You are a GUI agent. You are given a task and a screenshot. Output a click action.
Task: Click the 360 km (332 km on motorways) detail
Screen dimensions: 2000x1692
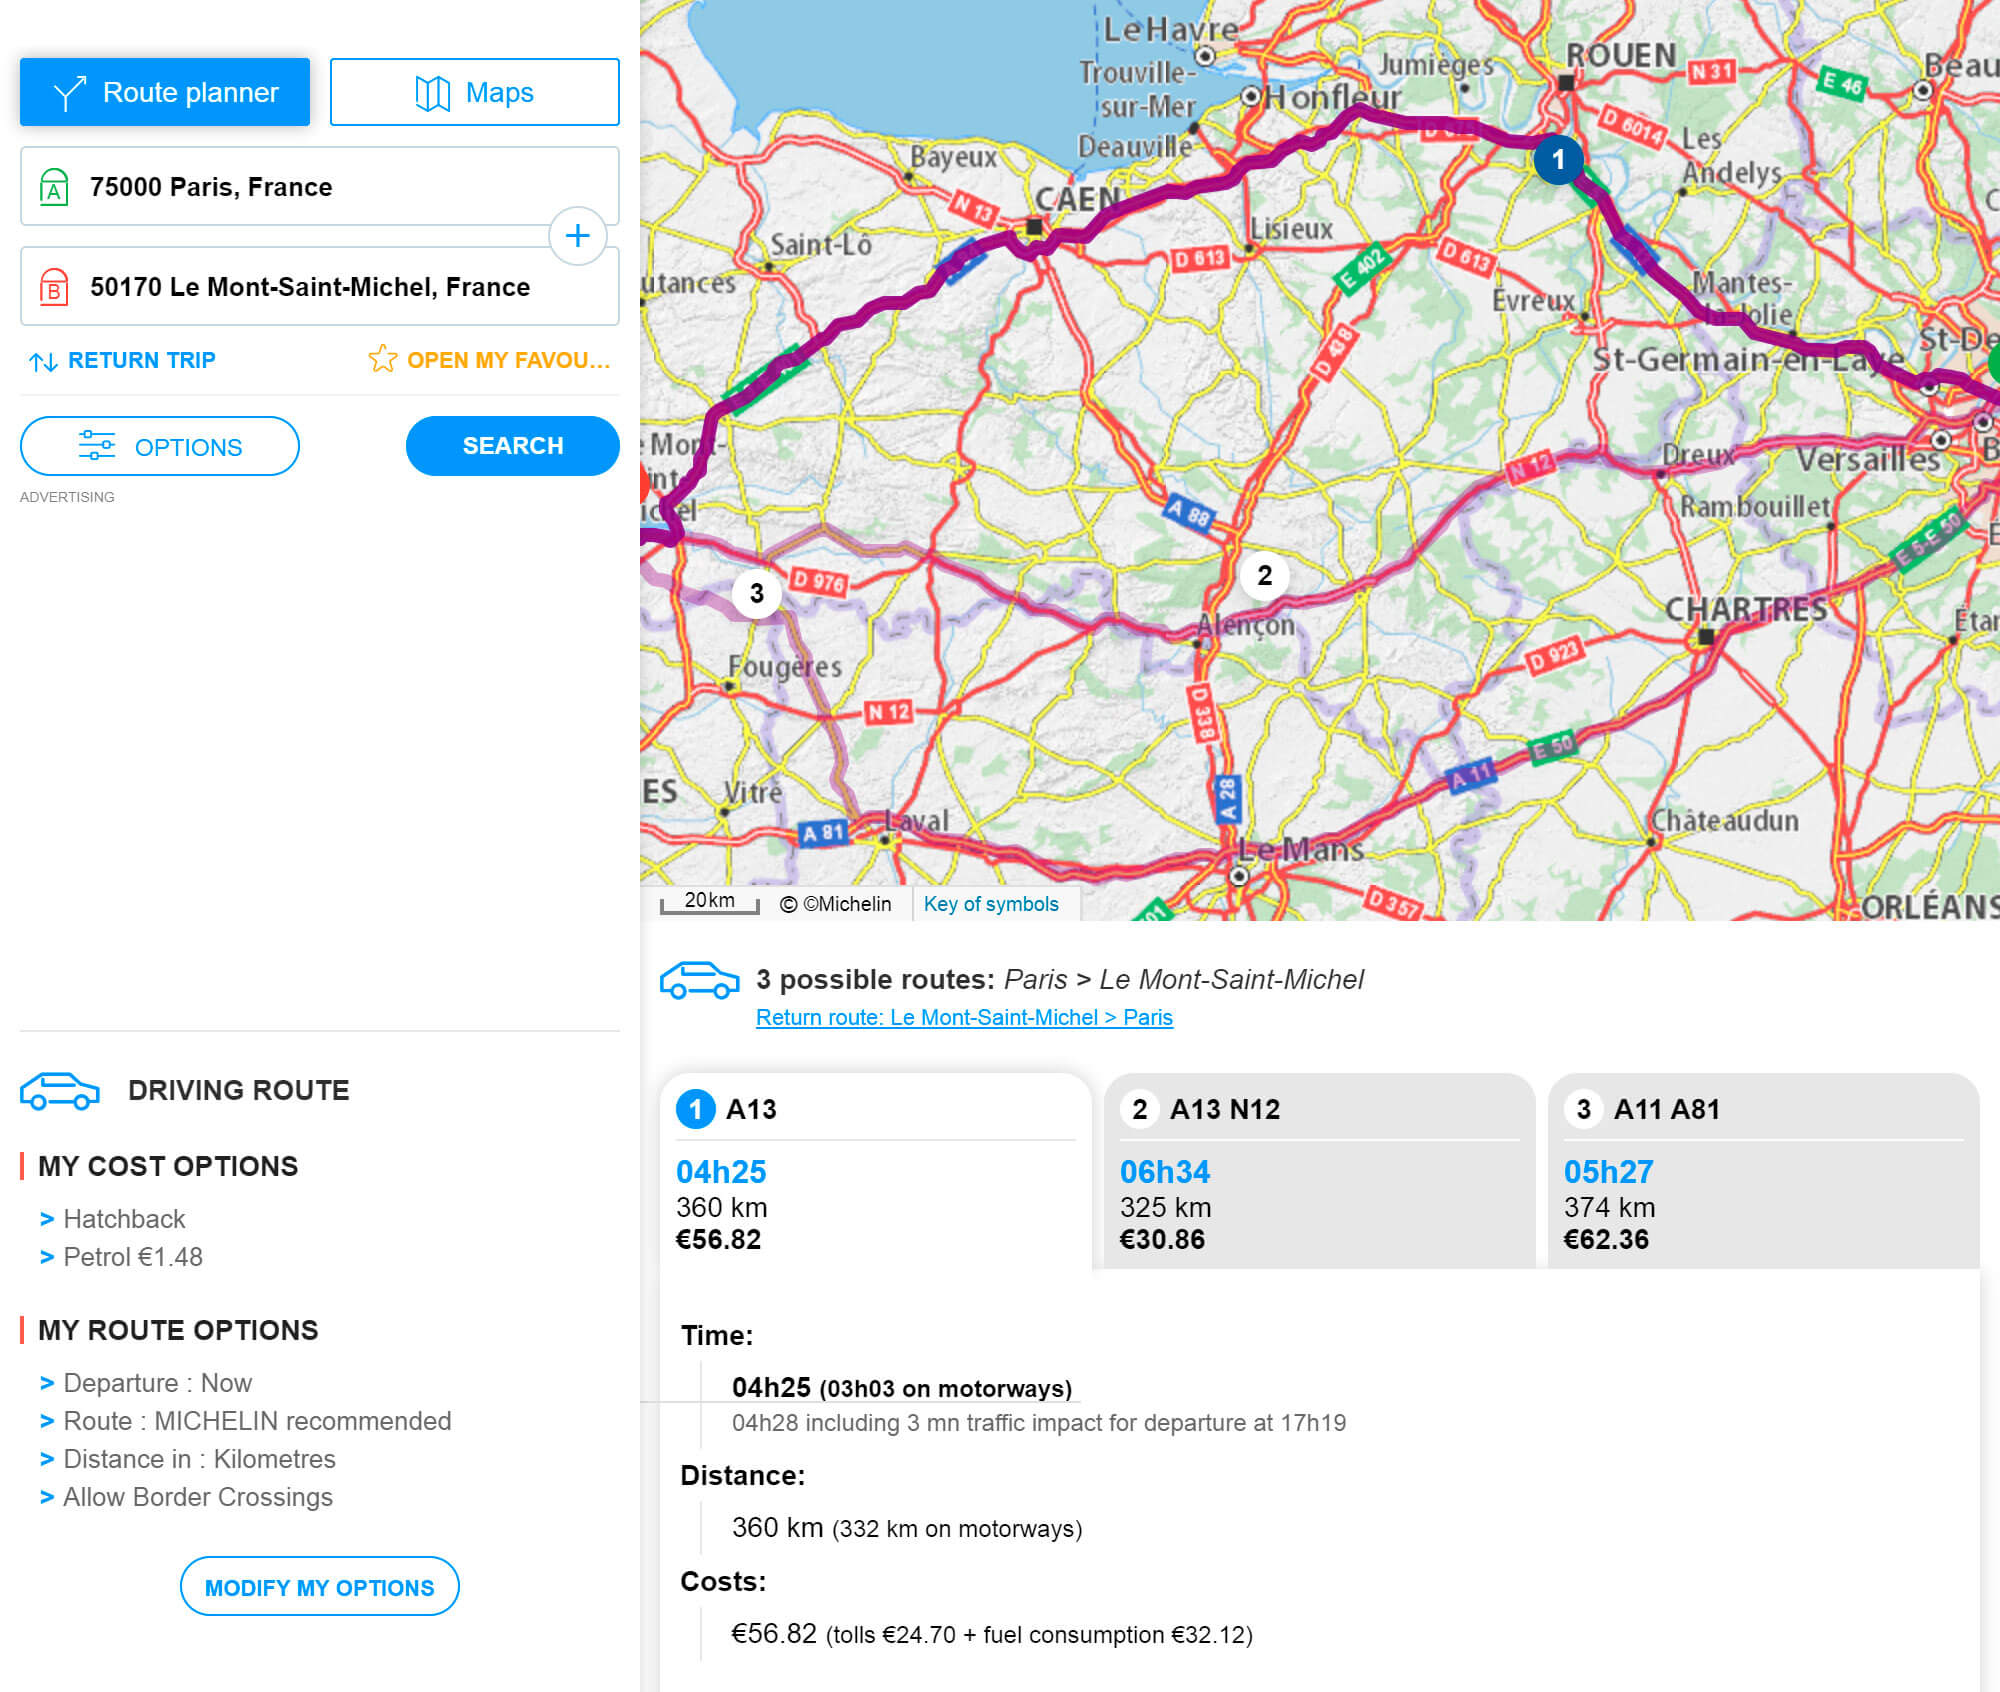[907, 1528]
